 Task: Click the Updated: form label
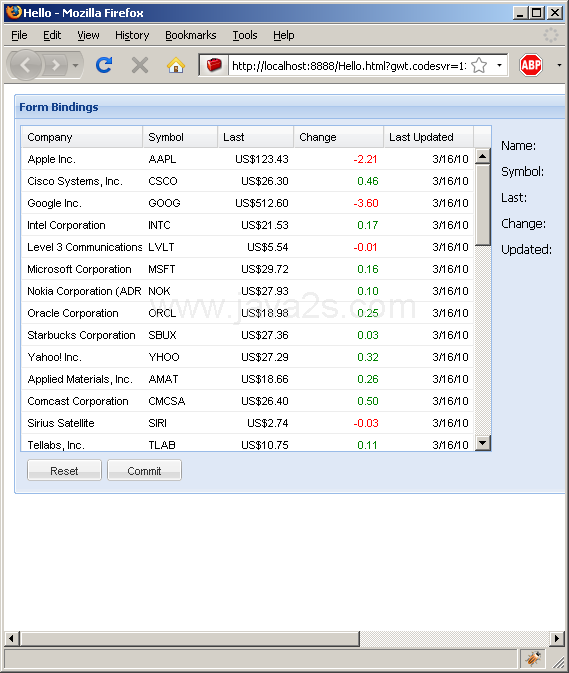(527, 249)
